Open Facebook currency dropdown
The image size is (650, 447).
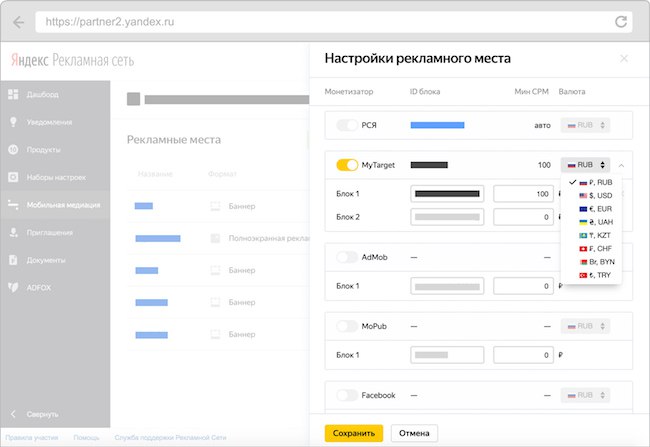coord(585,395)
